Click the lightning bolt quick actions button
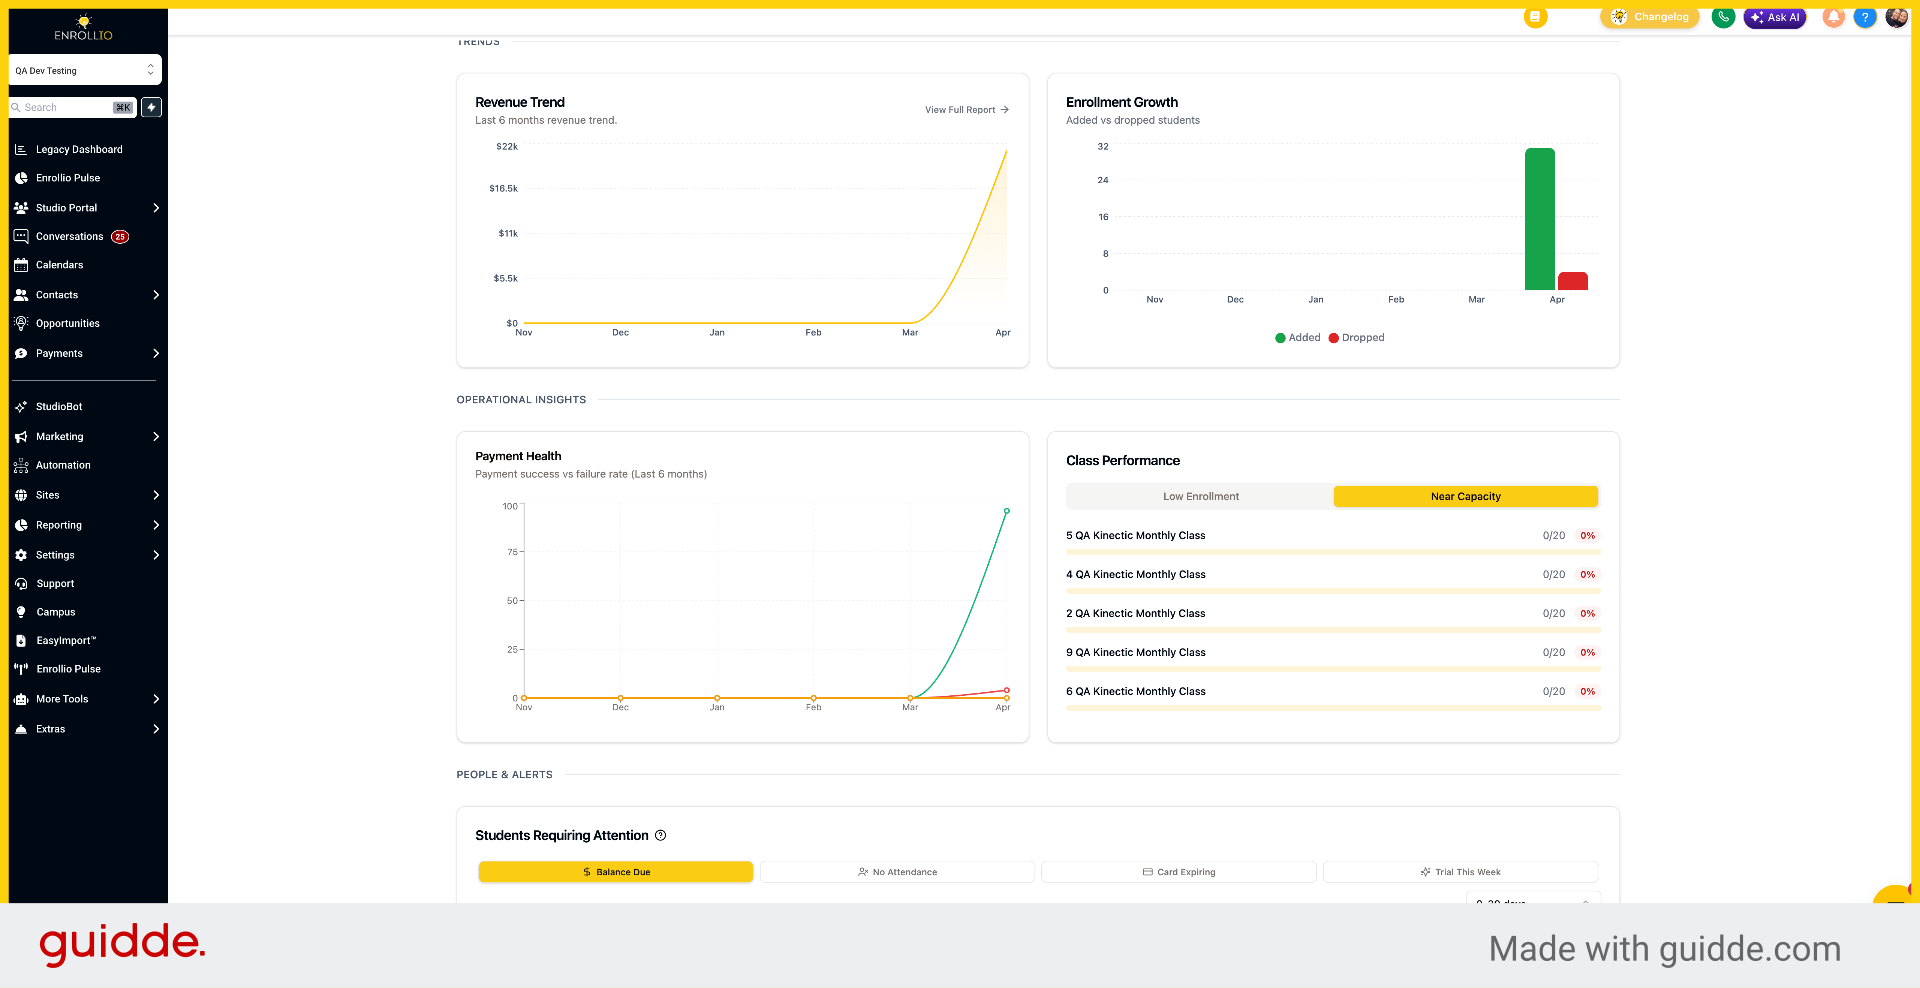Image resolution: width=1920 pixels, height=988 pixels. [152, 107]
